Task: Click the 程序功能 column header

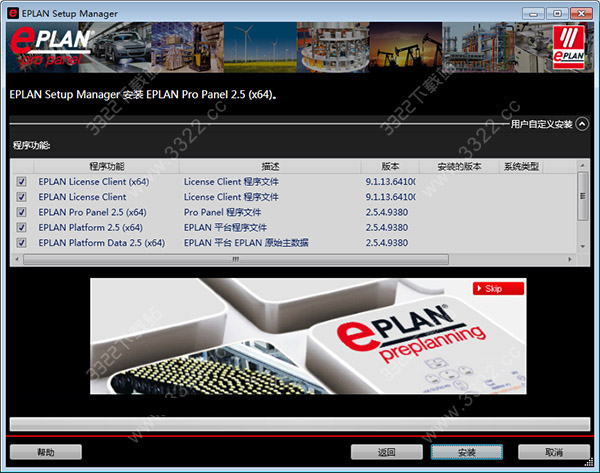Action: (x=106, y=166)
